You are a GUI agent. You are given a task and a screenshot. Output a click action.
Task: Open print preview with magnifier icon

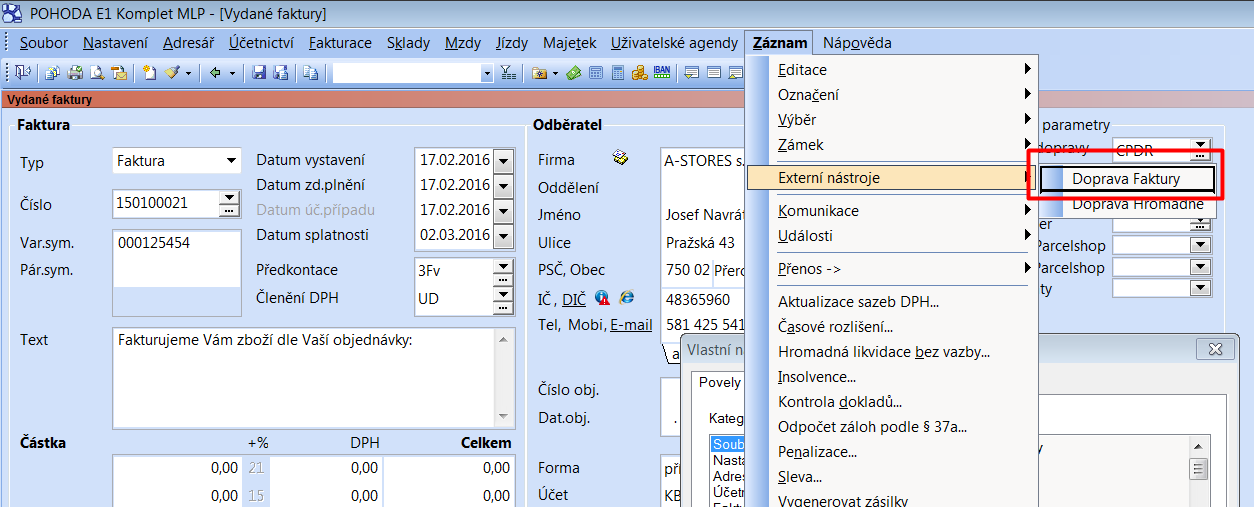(96, 72)
